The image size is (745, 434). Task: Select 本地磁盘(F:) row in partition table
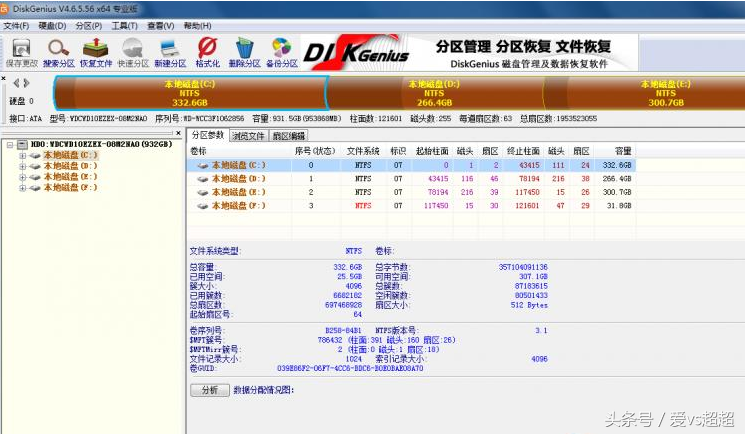coord(411,206)
